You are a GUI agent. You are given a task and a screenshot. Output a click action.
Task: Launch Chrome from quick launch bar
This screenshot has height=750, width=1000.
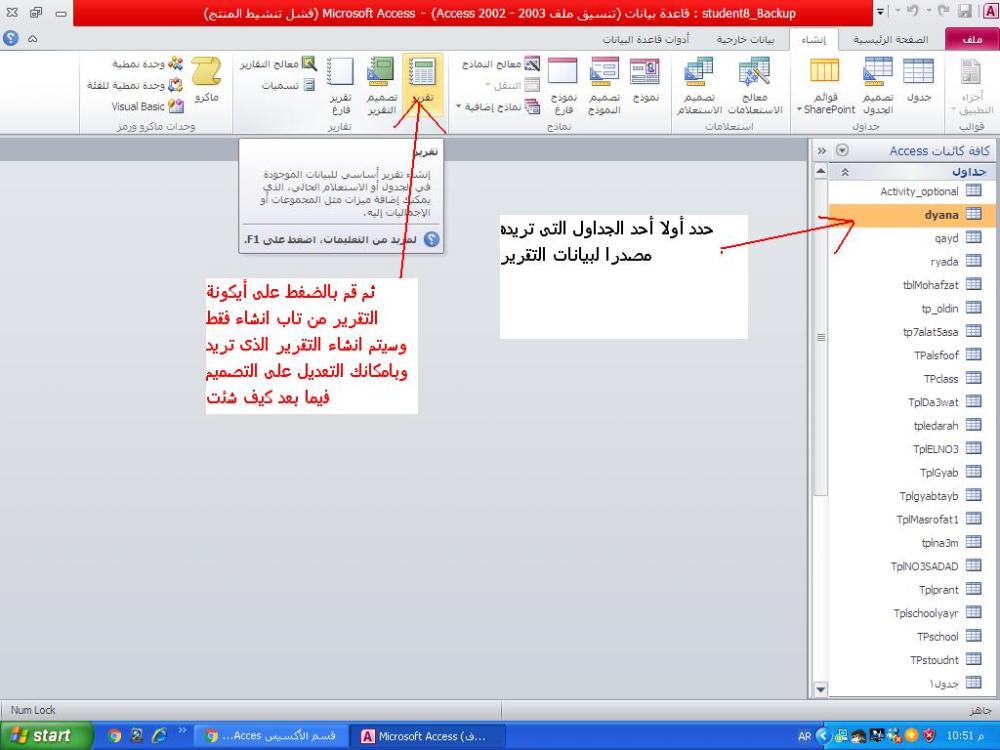point(114,736)
